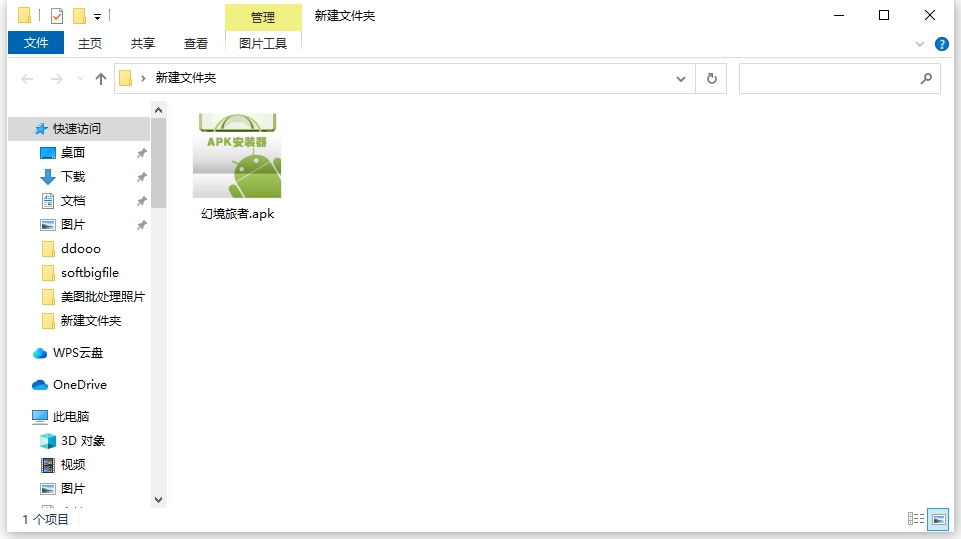Click the pin icon beside 桌面
The image size is (961, 539).
(142, 153)
